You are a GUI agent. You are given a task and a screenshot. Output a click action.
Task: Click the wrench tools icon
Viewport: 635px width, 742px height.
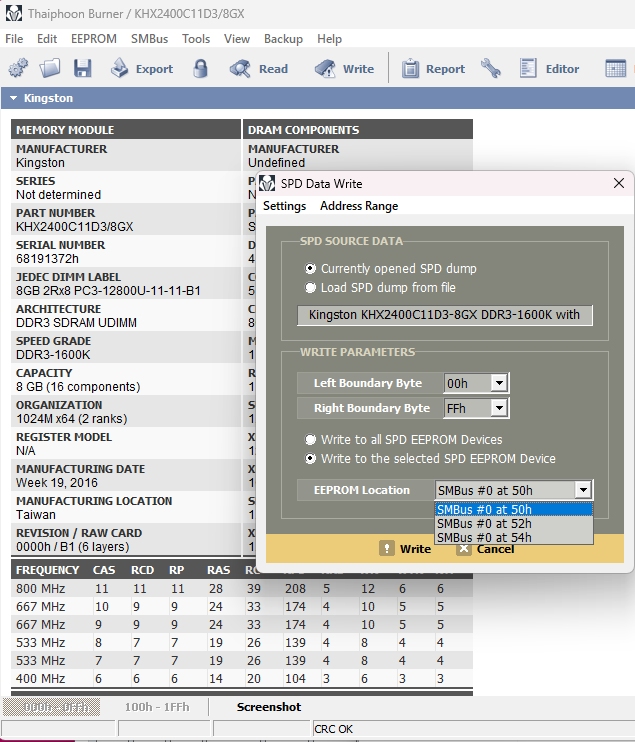[491, 69]
